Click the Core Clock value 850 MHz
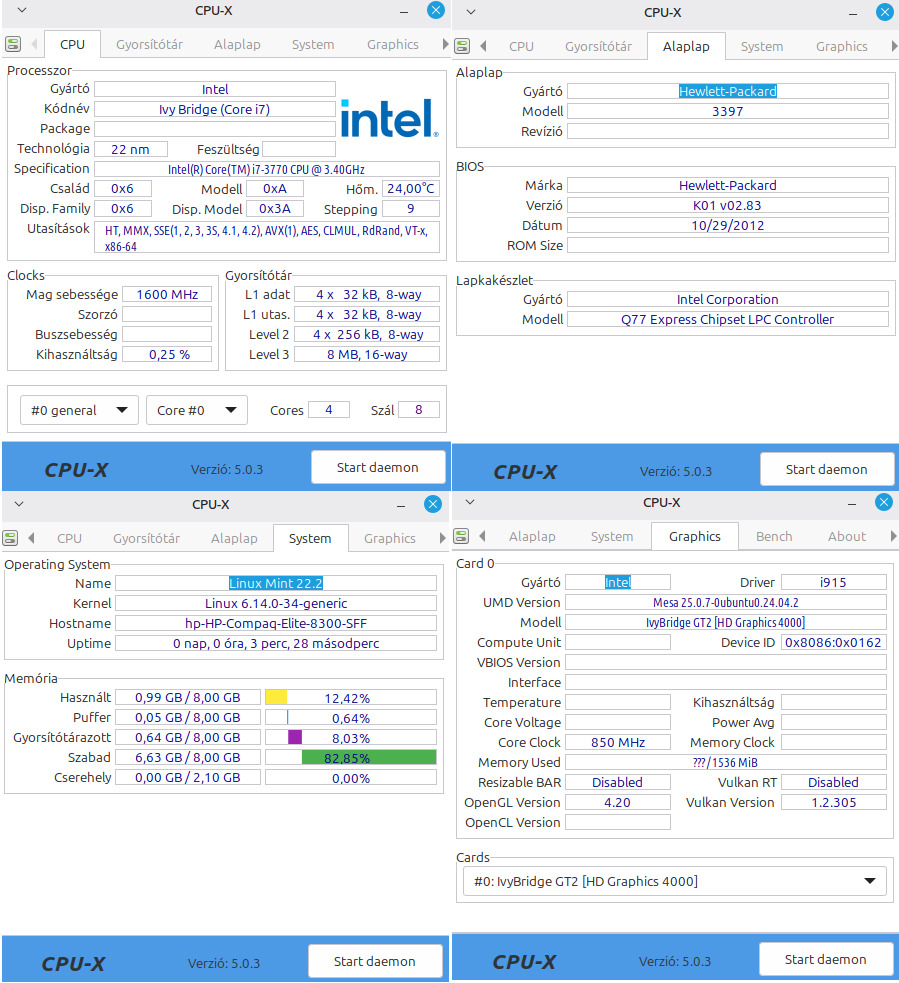The image size is (899, 983). coord(618,742)
